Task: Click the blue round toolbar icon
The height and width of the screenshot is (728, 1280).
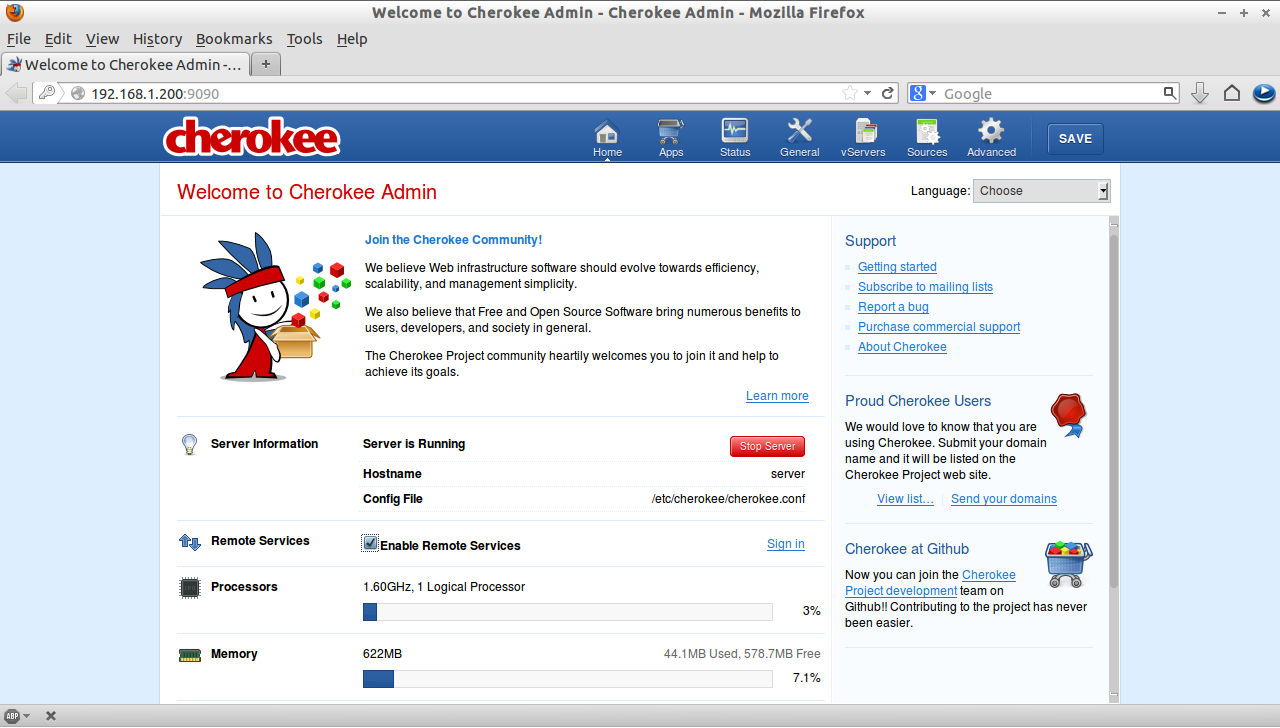Action: pyautogui.click(x=1264, y=93)
